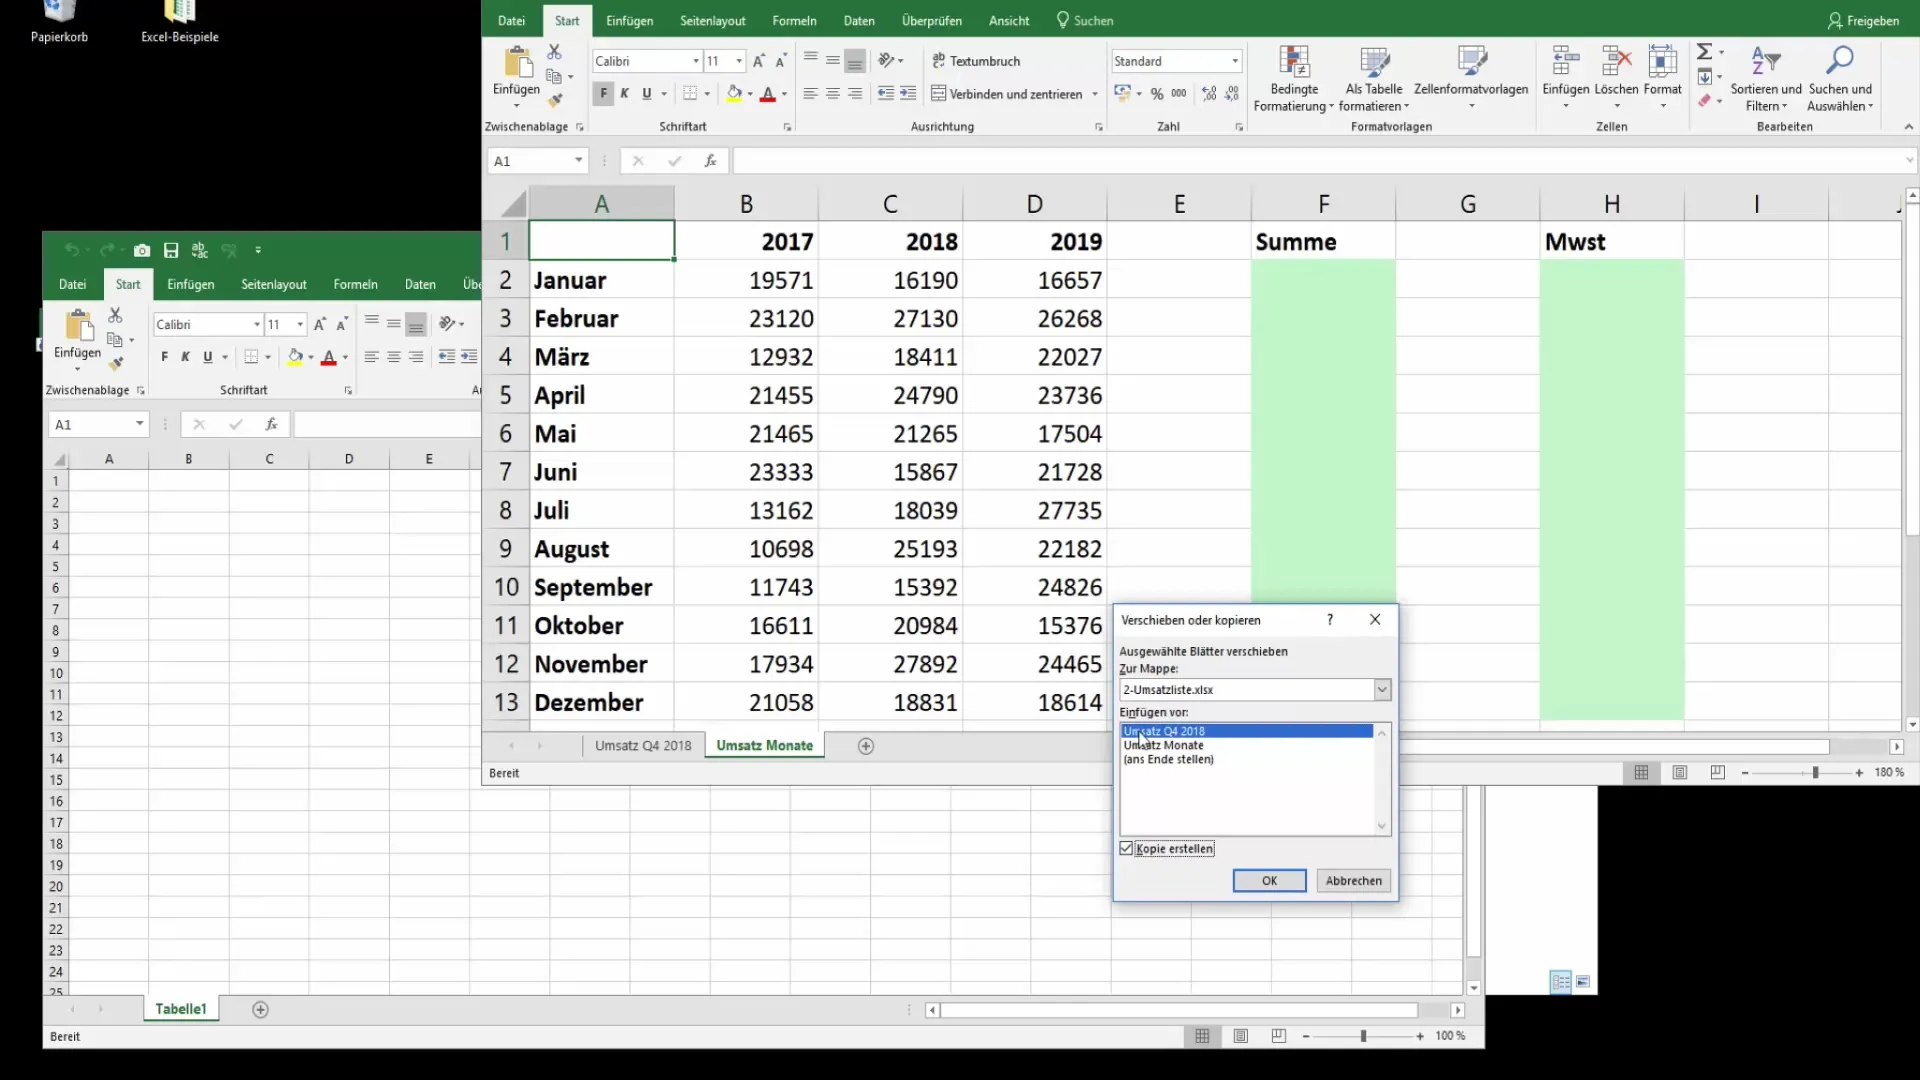Open Standard number format dropdown
The height and width of the screenshot is (1080, 1920).
(x=1235, y=61)
